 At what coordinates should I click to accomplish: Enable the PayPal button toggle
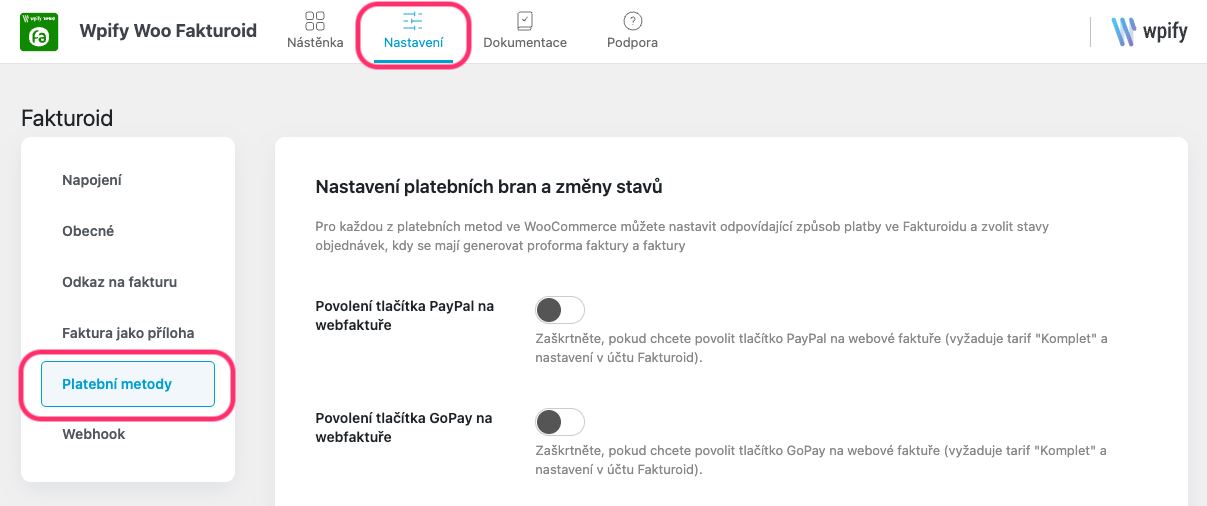coord(560,309)
